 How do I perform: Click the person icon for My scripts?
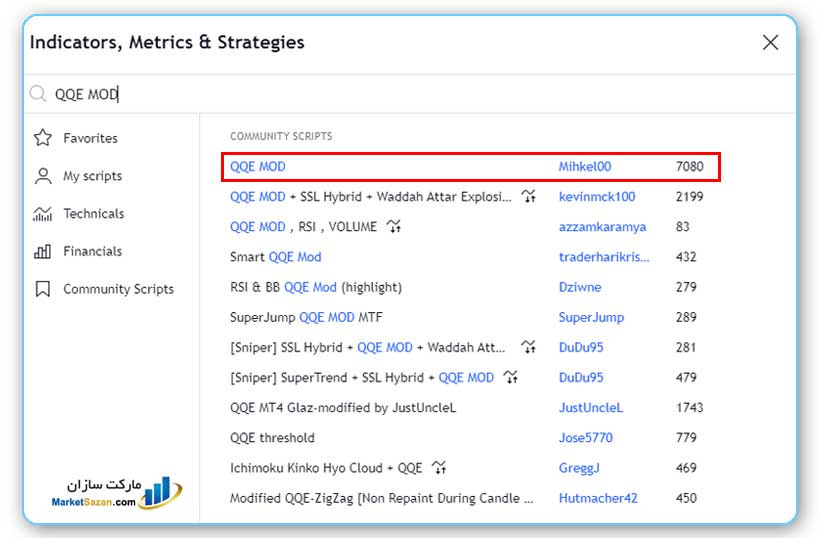pos(42,176)
